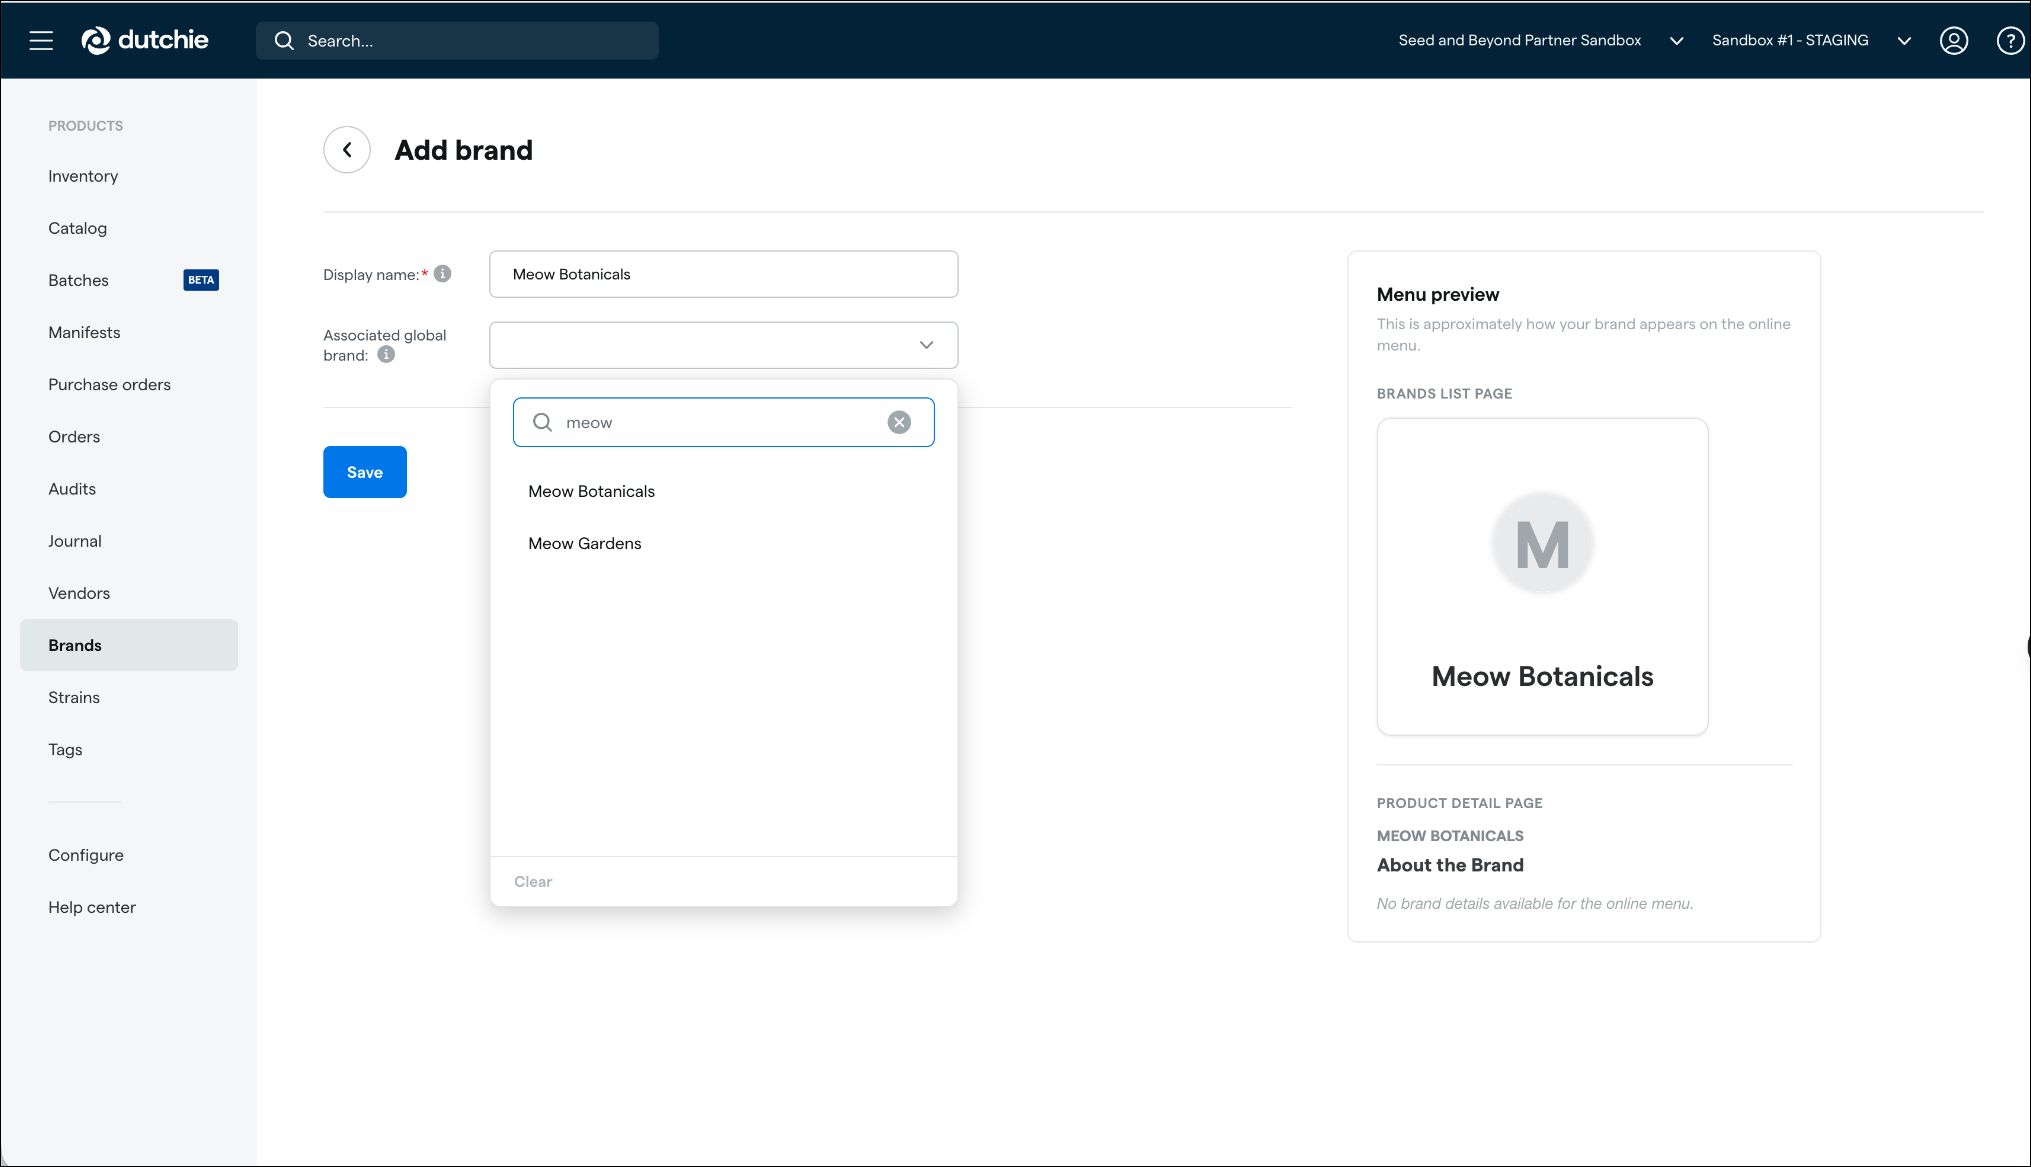Click the search magnifier icon in top bar

284,41
